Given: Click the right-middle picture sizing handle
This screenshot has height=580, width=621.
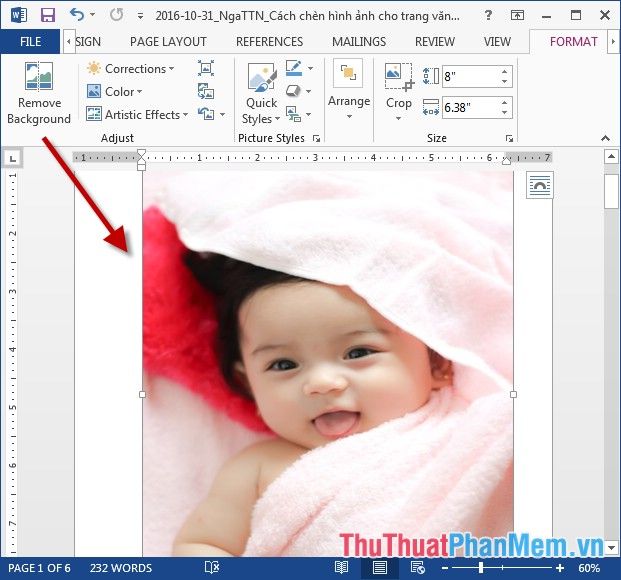Looking at the screenshot, I should [x=514, y=395].
